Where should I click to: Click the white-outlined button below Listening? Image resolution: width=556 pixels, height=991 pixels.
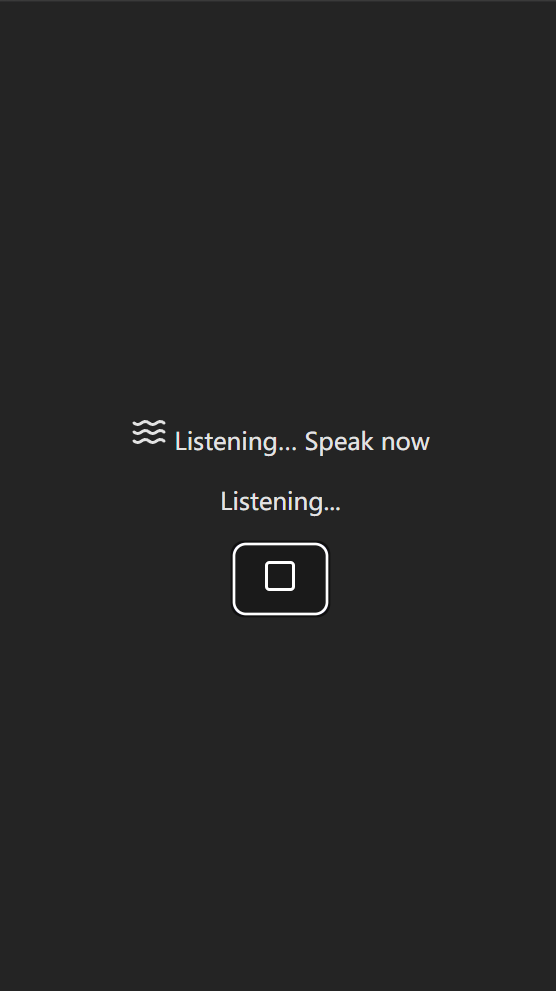coord(281,578)
